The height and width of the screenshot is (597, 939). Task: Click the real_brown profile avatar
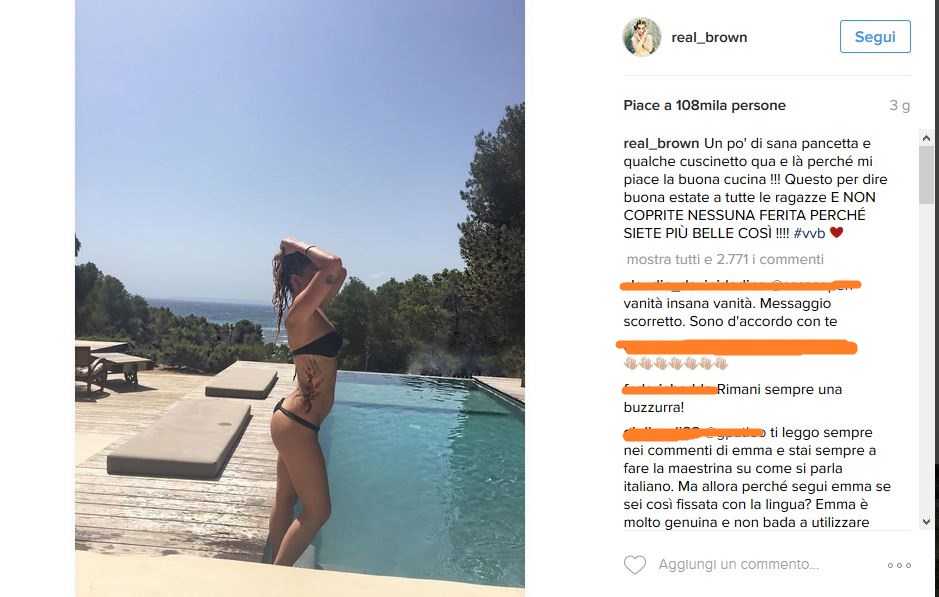[642, 37]
